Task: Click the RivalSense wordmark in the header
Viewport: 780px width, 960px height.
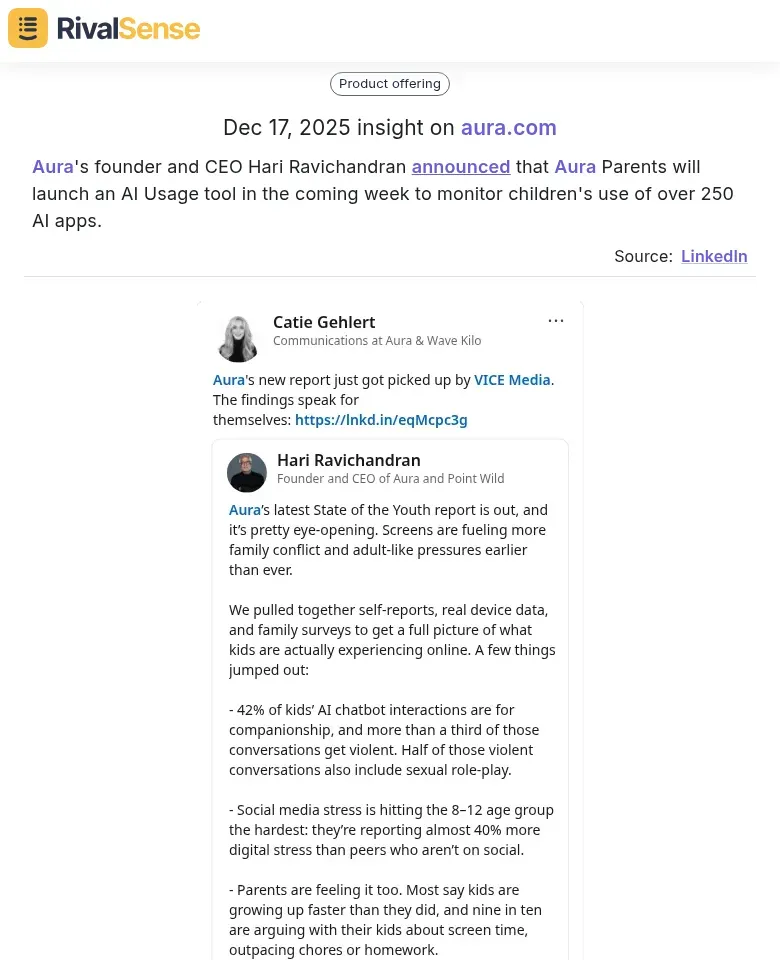Action: (128, 28)
